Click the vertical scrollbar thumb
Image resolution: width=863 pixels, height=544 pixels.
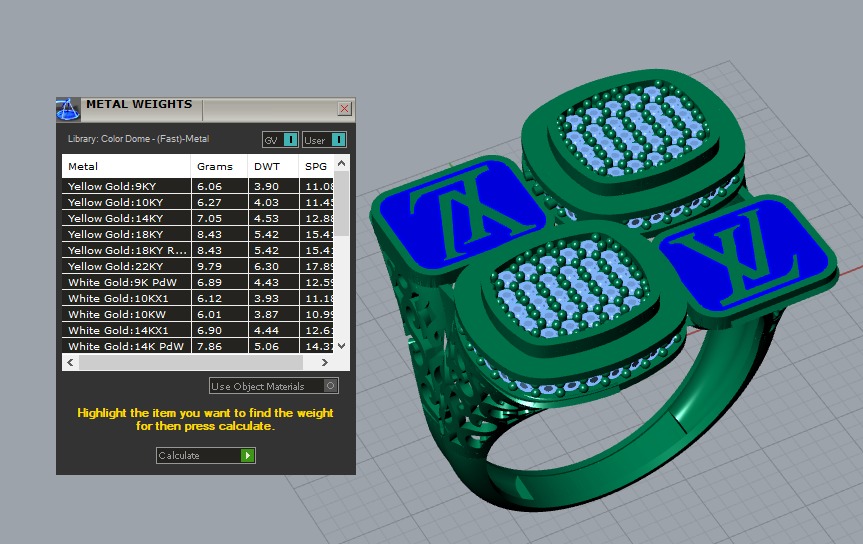341,203
